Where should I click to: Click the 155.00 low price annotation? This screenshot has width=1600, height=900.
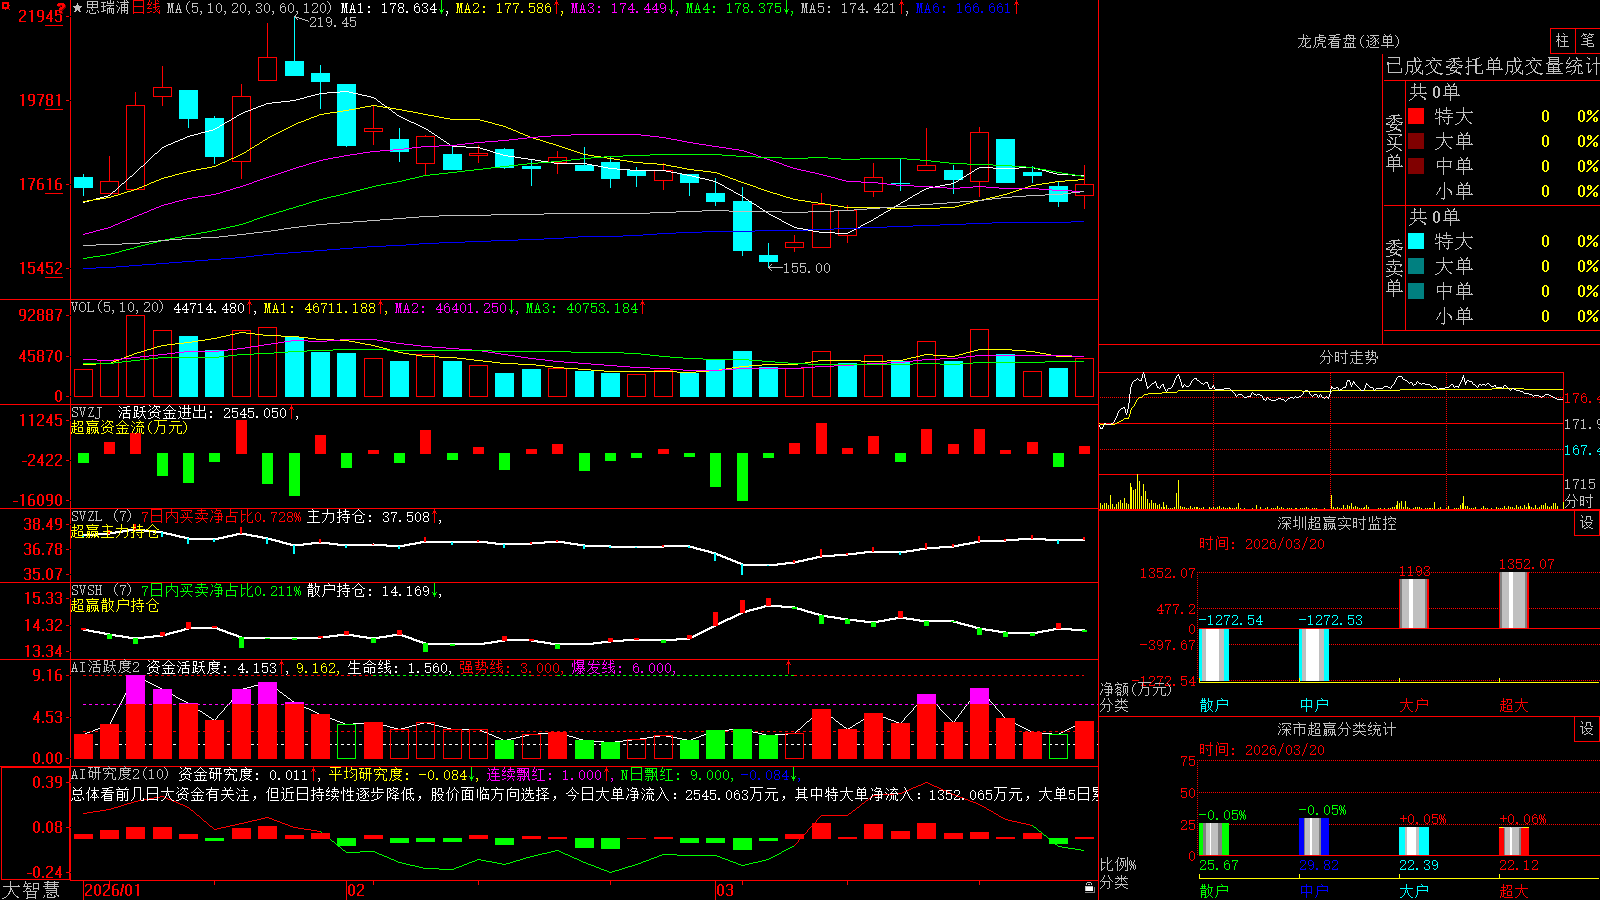tap(806, 268)
